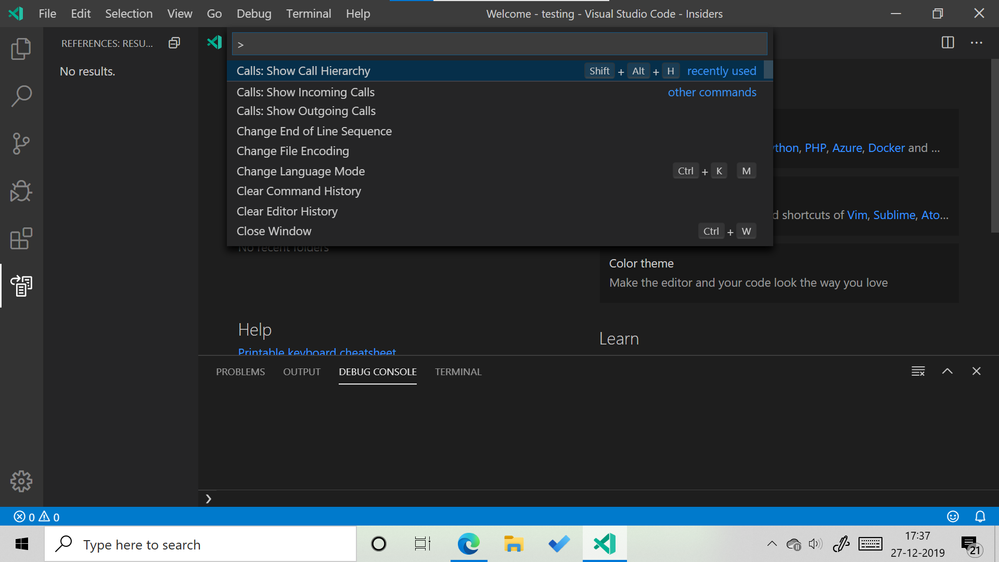
Task: Click the editor vertical scrollbar
Action: (995, 147)
